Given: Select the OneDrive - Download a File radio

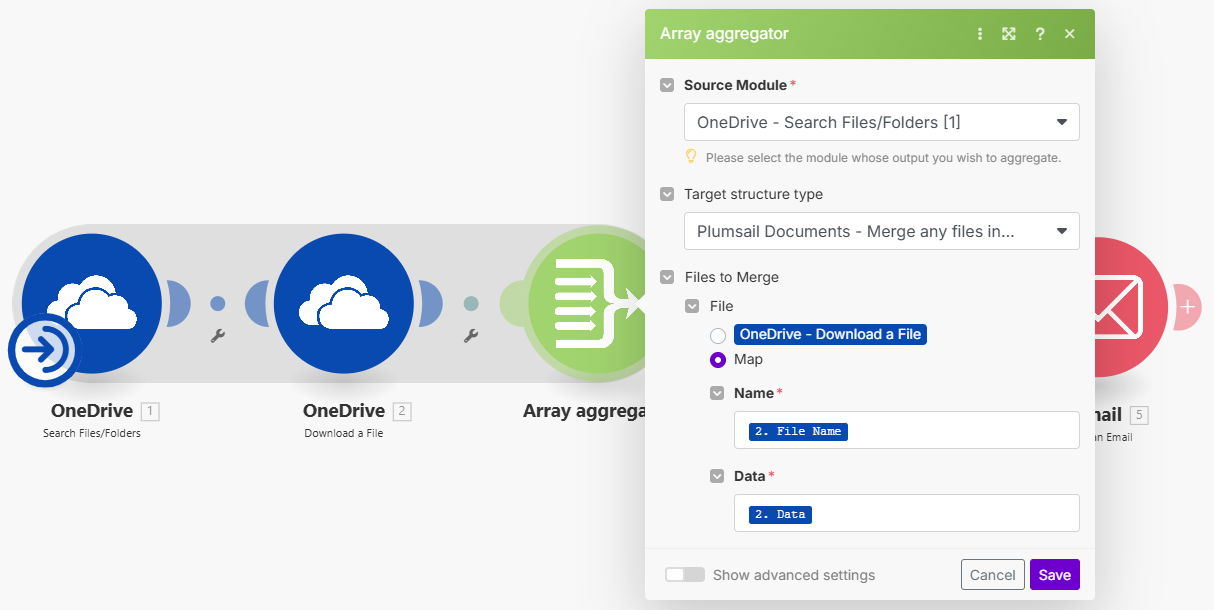Looking at the screenshot, I should point(718,336).
